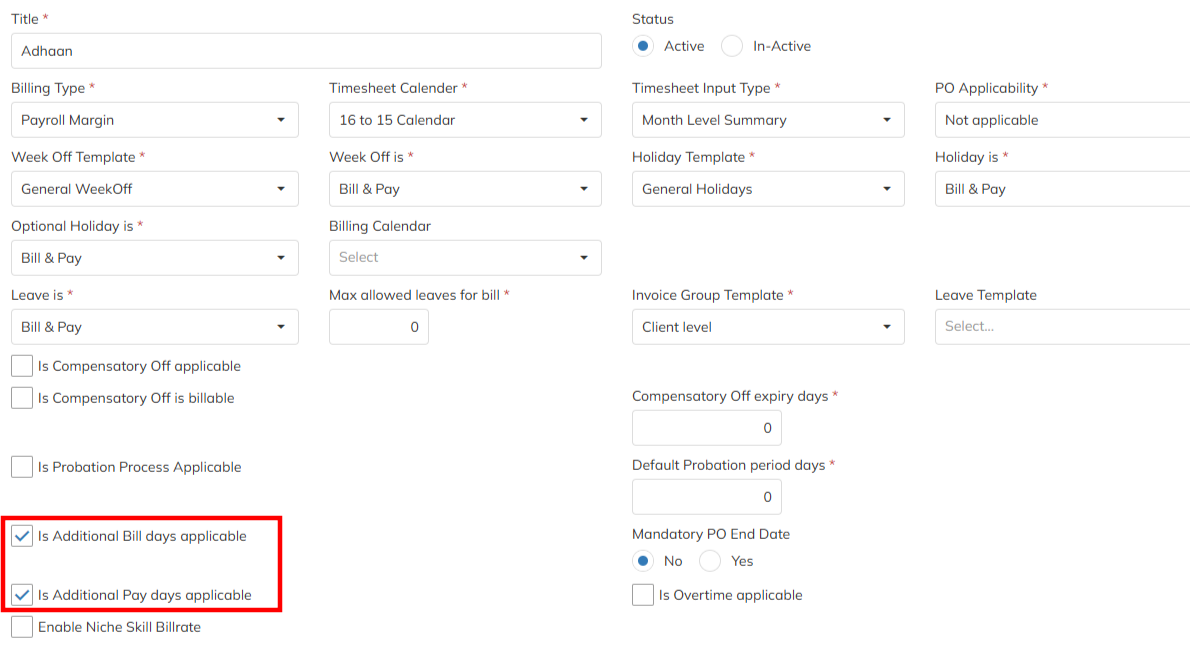The height and width of the screenshot is (655, 1190).
Task: Select the In-Active status option
Action: coord(733,46)
